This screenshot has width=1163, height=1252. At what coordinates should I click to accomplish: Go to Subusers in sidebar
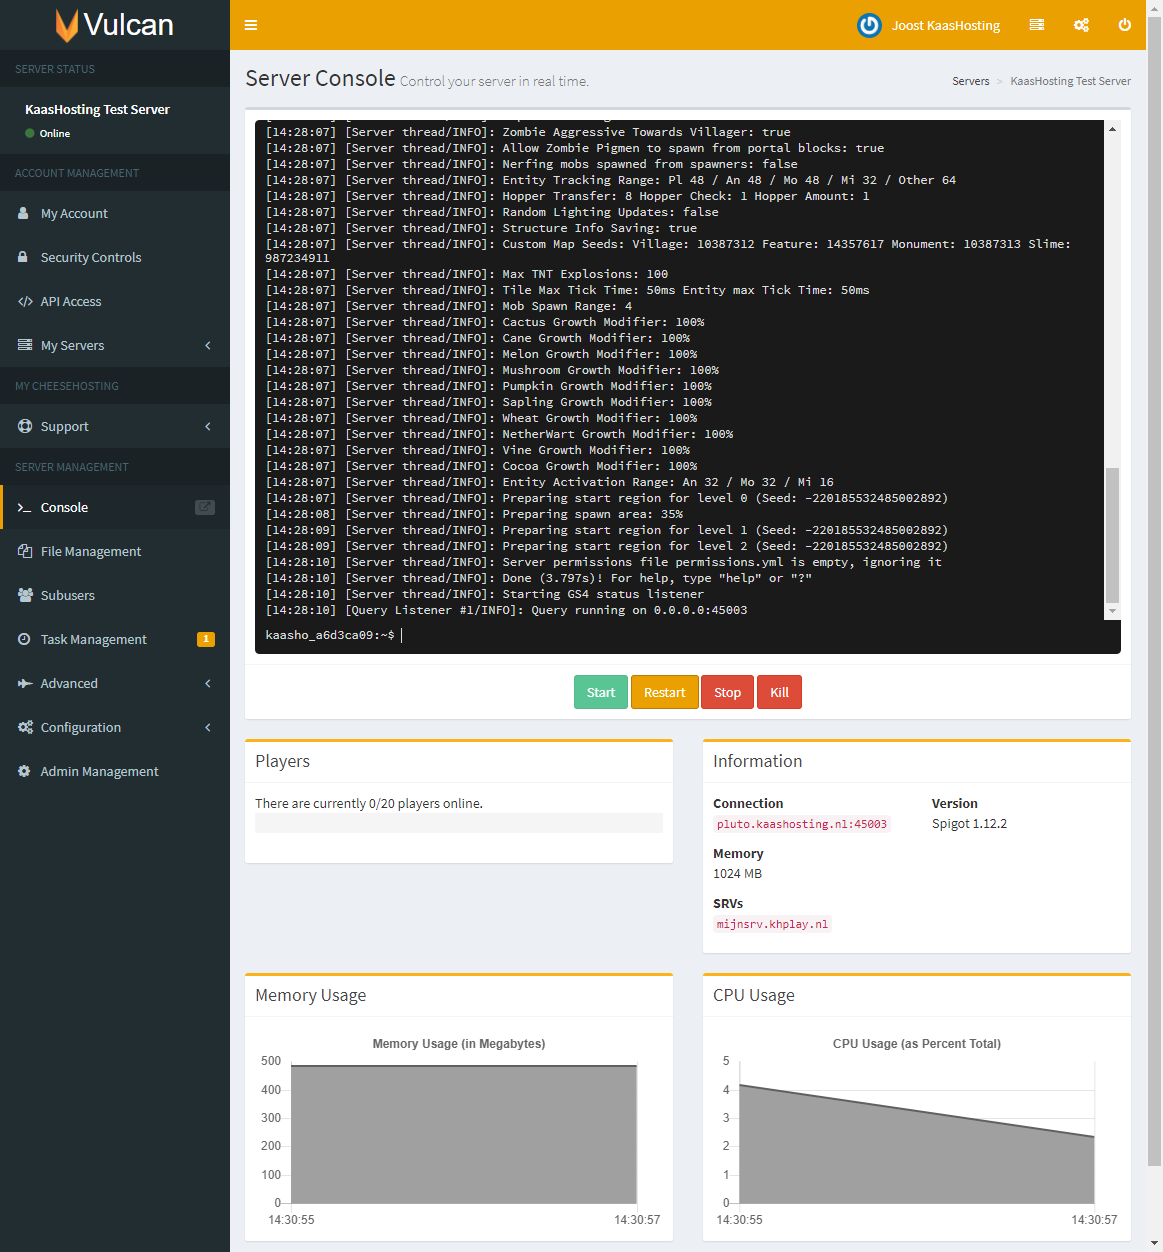[x=67, y=595]
